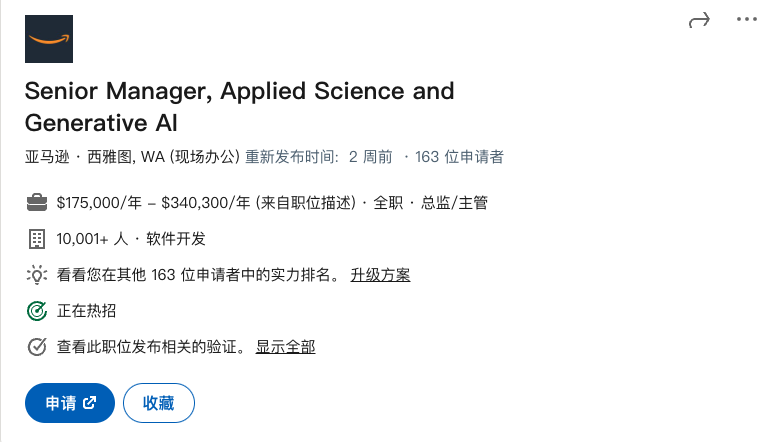Click the building company-size icon
The image size is (769, 442).
click(37, 239)
